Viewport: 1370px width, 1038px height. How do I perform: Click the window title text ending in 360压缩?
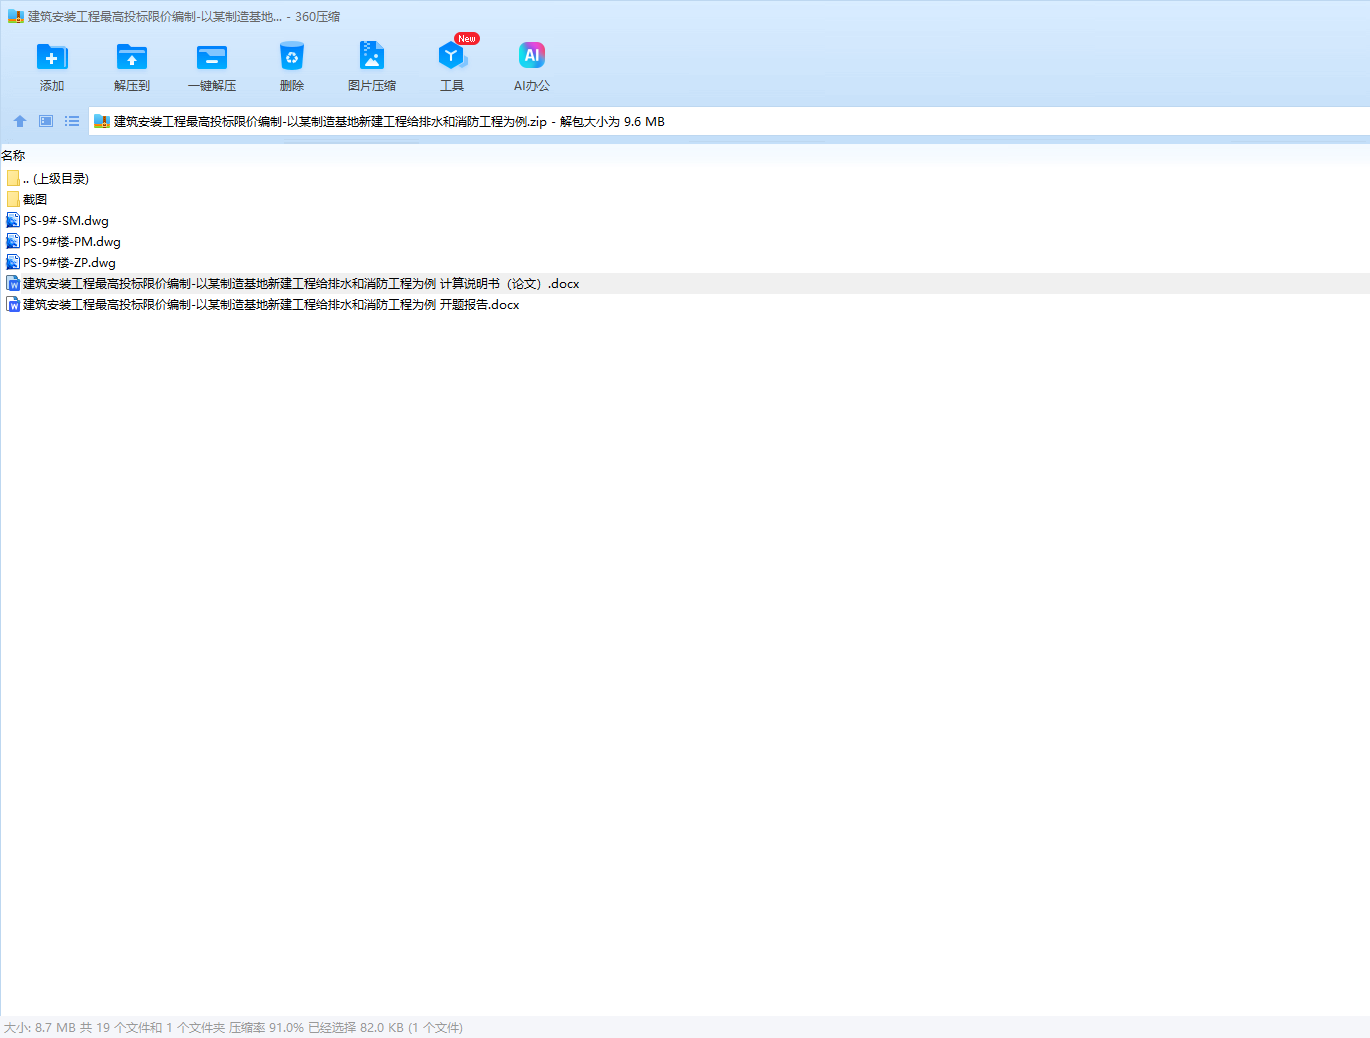coord(184,17)
